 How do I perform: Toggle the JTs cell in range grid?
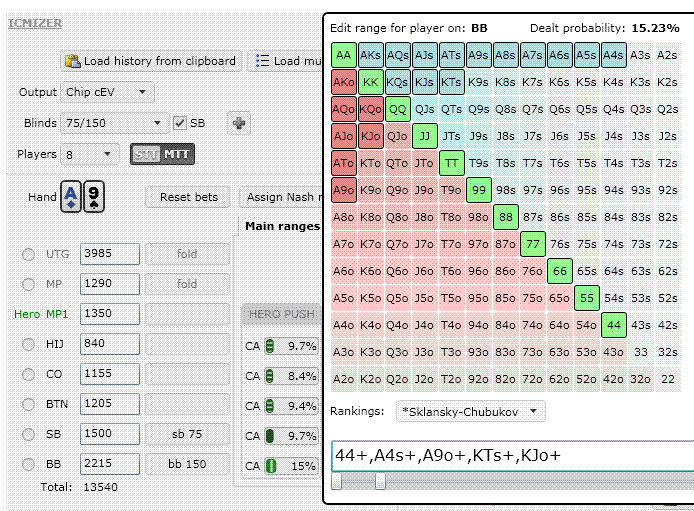pos(451,136)
